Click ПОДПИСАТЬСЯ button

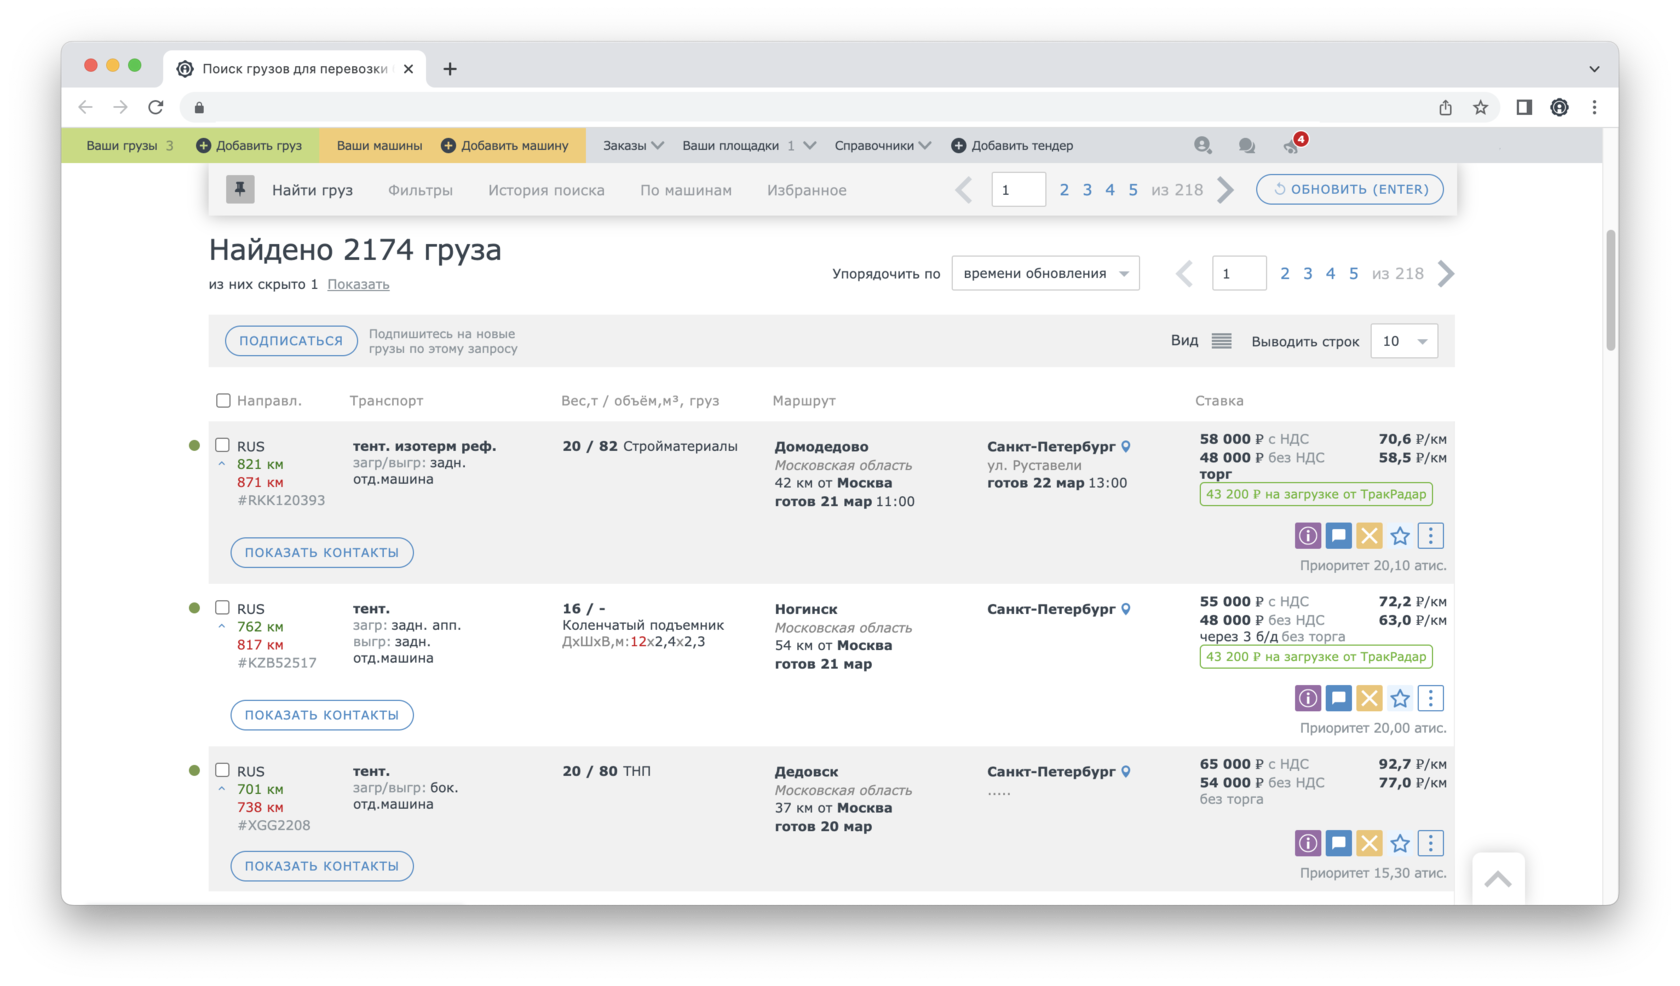[291, 341]
